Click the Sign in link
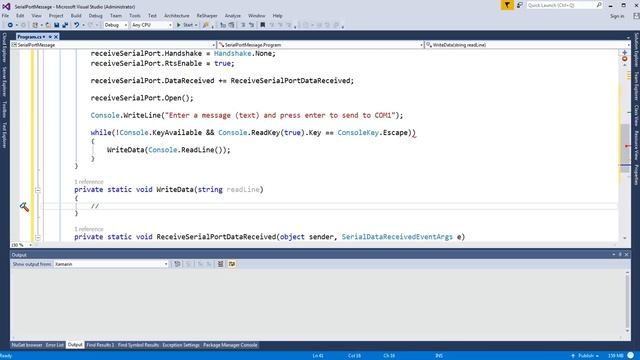This screenshot has width=640, height=360. click(x=617, y=16)
